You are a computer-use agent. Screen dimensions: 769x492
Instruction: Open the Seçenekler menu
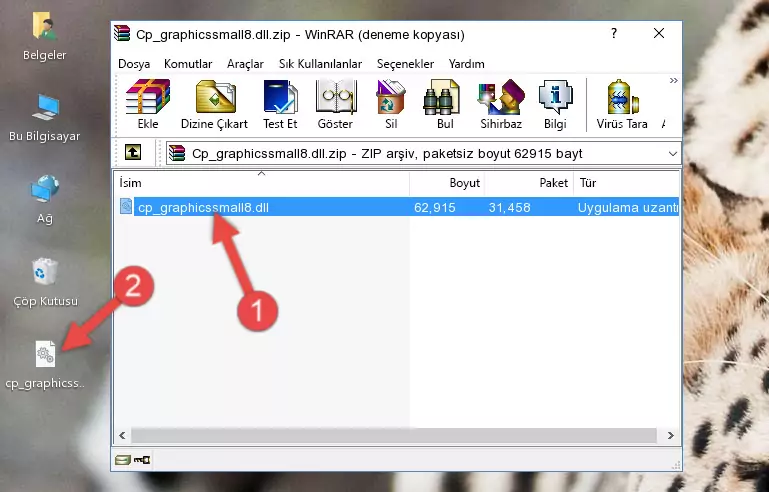click(405, 64)
